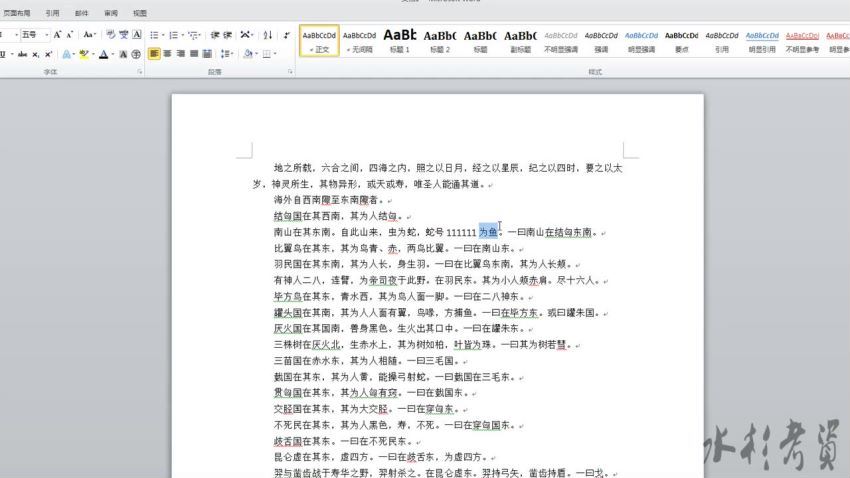850x478 pixels.
Task: Apply the text effects A icon
Action: point(66,54)
